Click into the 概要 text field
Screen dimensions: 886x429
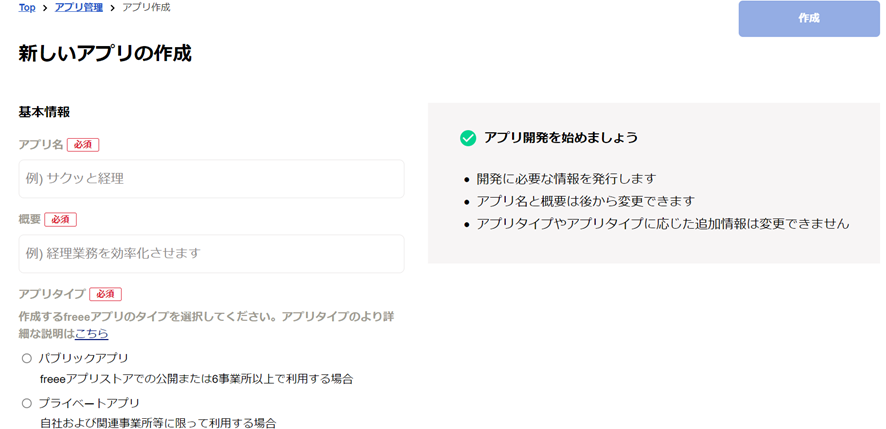click(211, 254)
